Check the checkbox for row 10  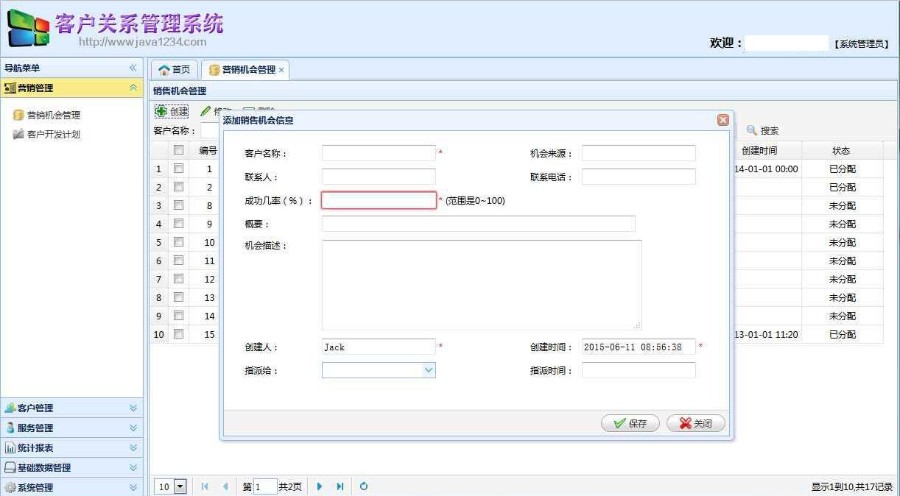[179, 334]
